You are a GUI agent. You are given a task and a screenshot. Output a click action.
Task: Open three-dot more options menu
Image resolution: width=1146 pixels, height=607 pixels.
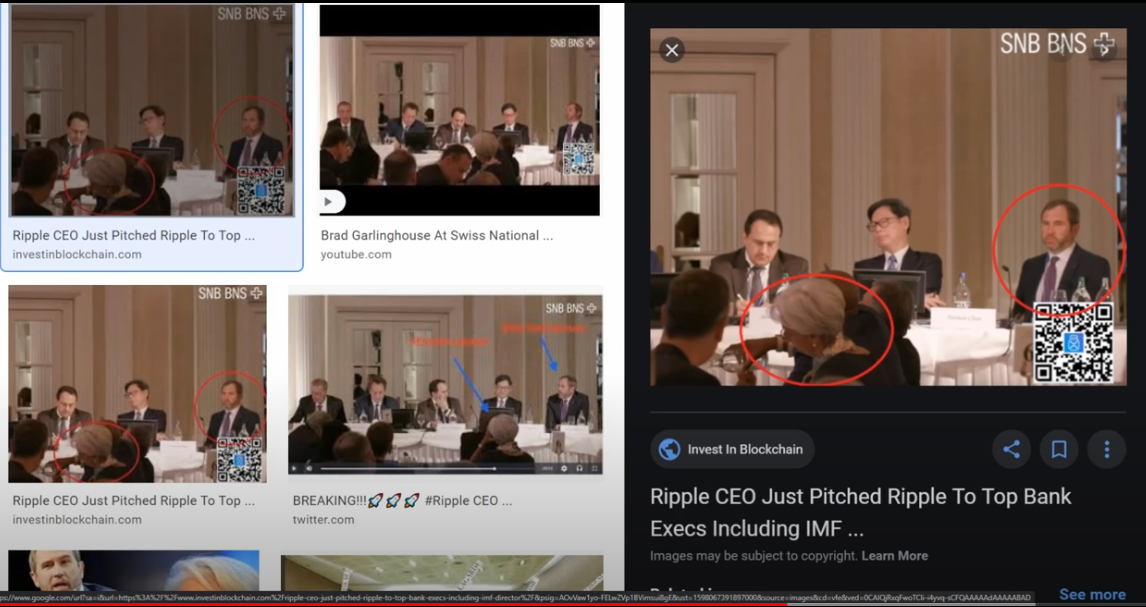click(1107, 449)
